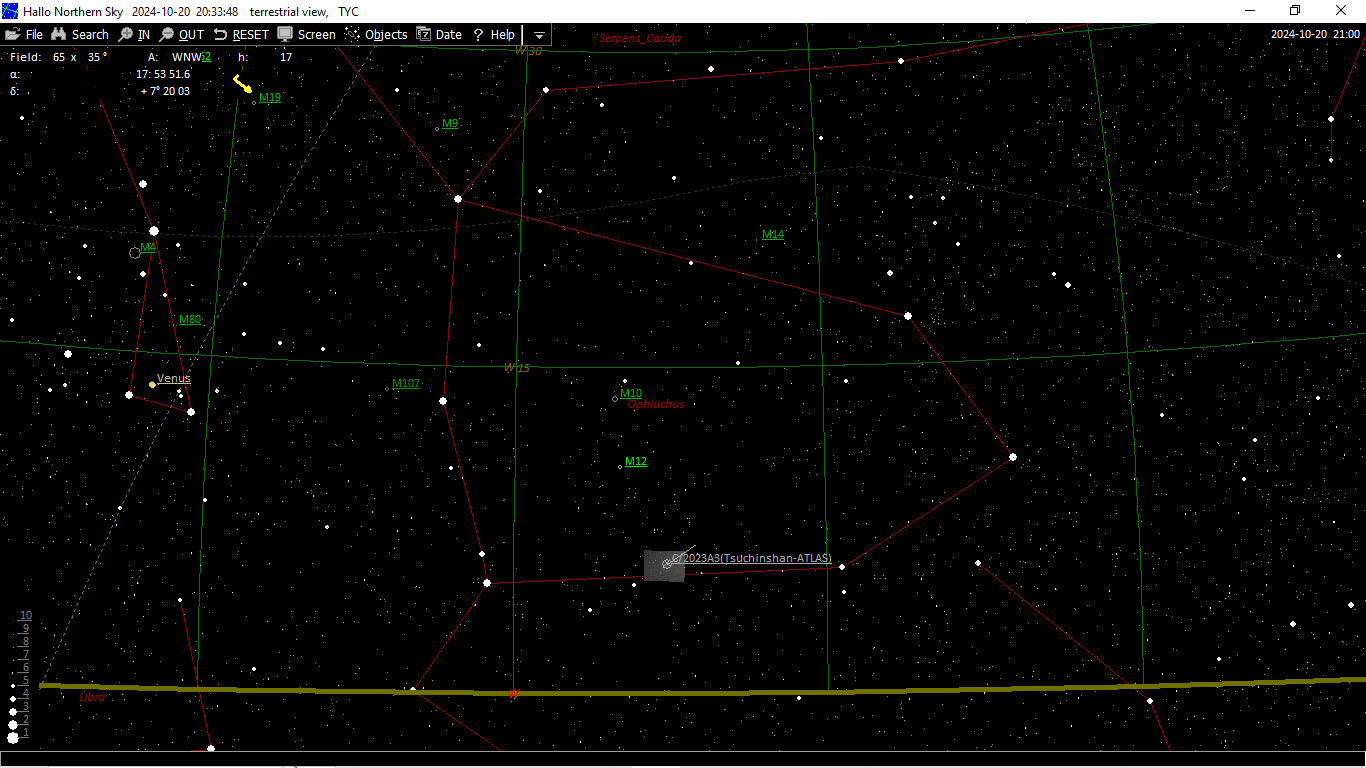Click the comet symbol beside Tsuchinshan-ATLAS
Image resolution: width=1366 pixels, height=768 pixels.
point(667,564)
